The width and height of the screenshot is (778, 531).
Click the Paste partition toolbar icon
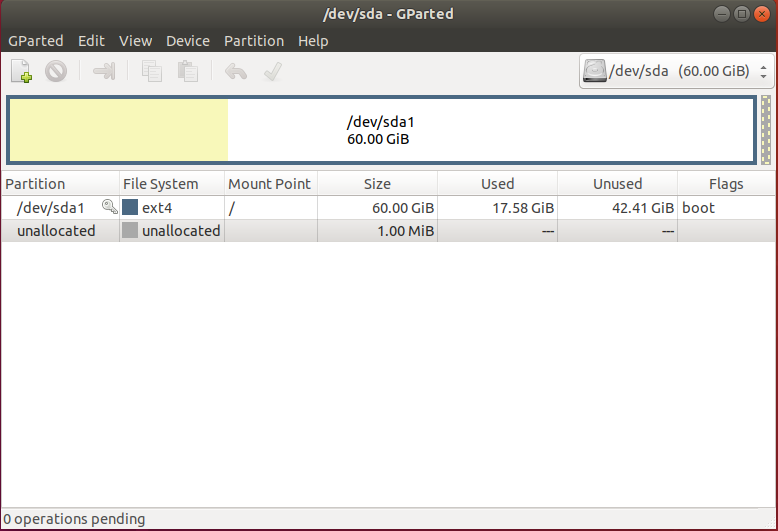coord(188,71)
